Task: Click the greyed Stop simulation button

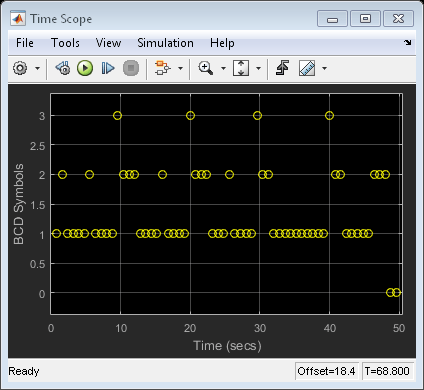Action: click(x=131, y=68)
